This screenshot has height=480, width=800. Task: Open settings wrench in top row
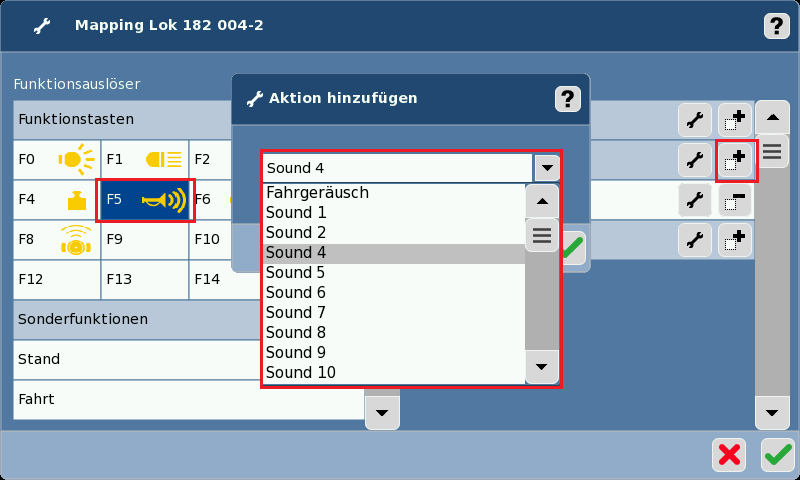pyautogui.click(x=694, y=120)
